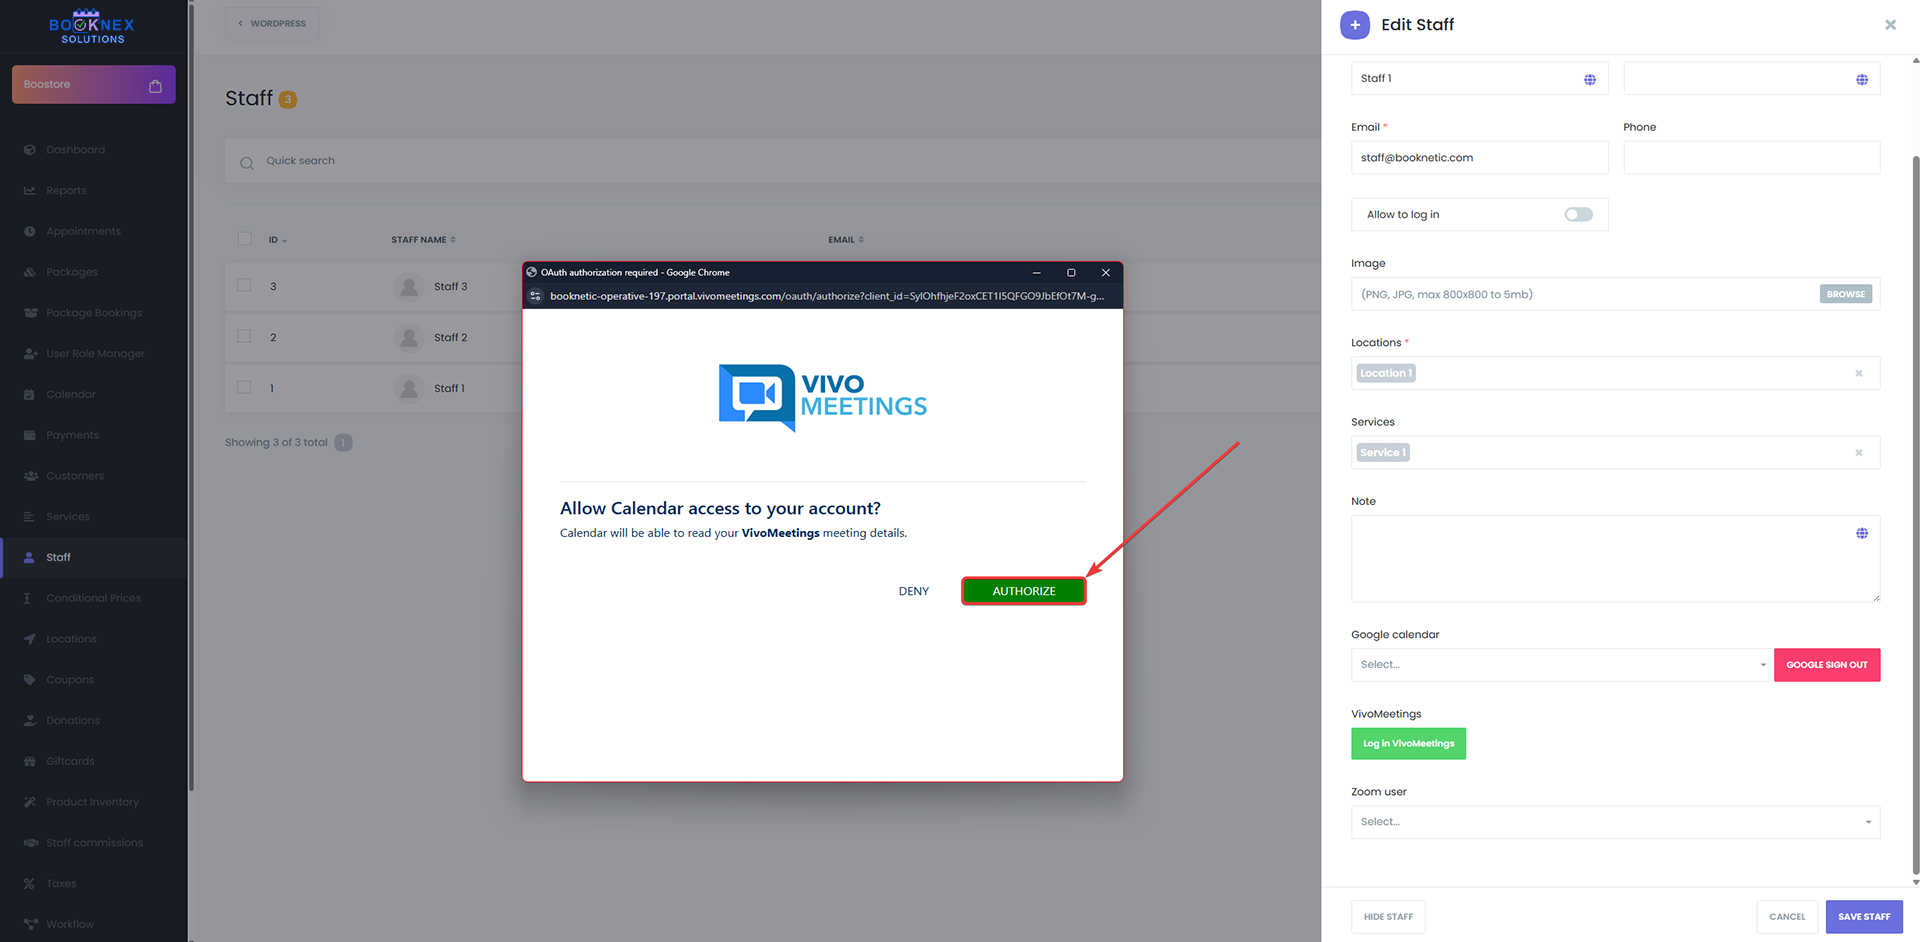Open Staff commissions from the menu

coord(94,842)
